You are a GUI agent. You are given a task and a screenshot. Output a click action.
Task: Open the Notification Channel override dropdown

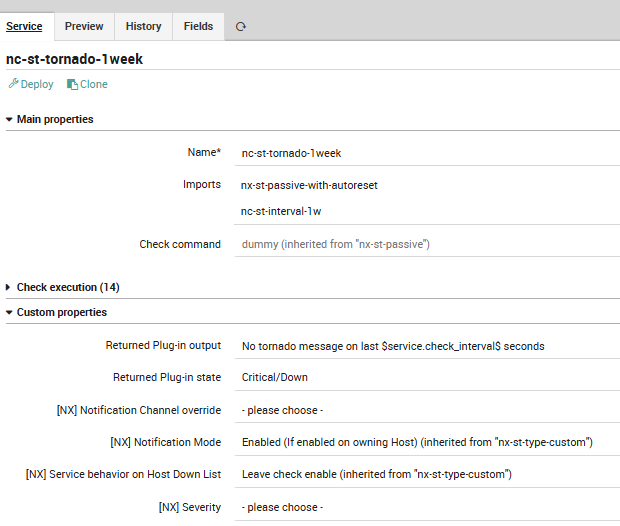pyautogui.click(x=427, y=410)
